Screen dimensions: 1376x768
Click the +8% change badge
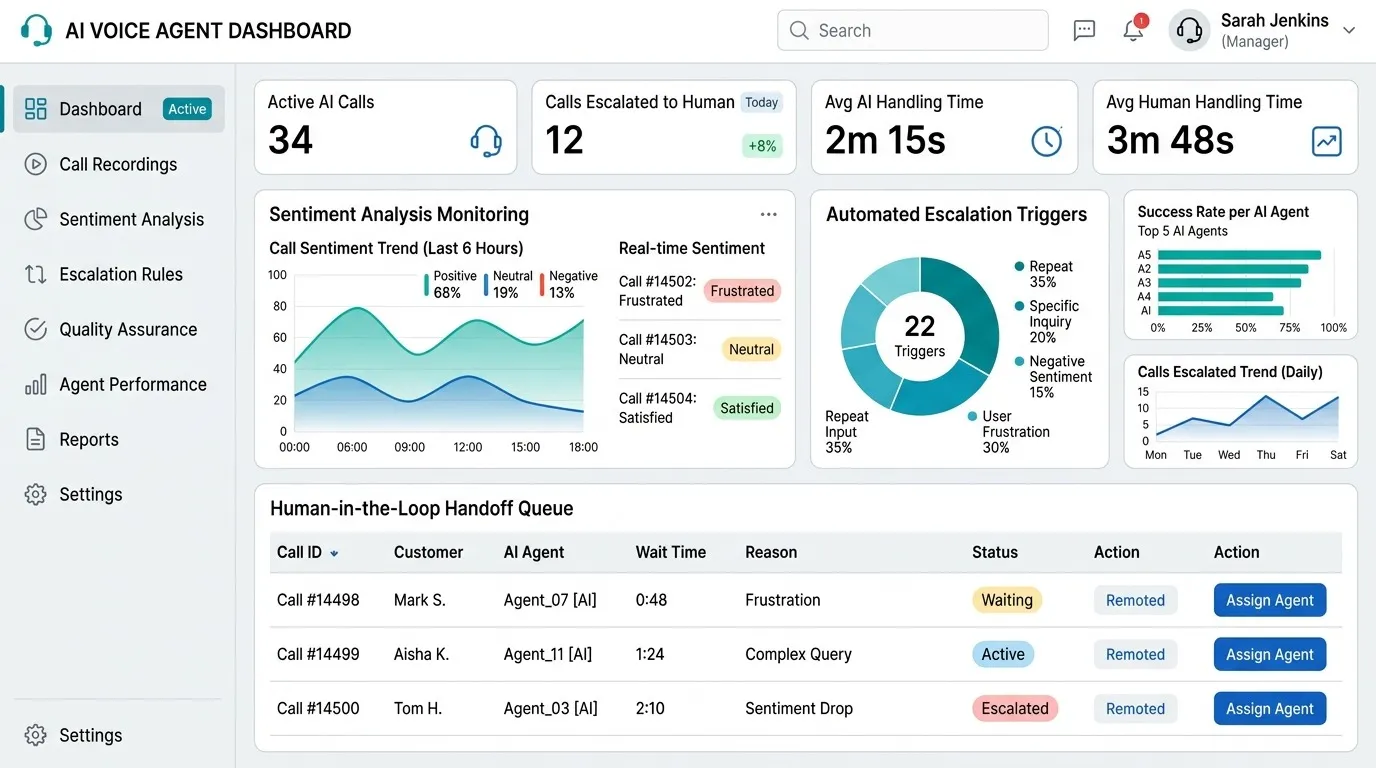[x=761, y=146]
